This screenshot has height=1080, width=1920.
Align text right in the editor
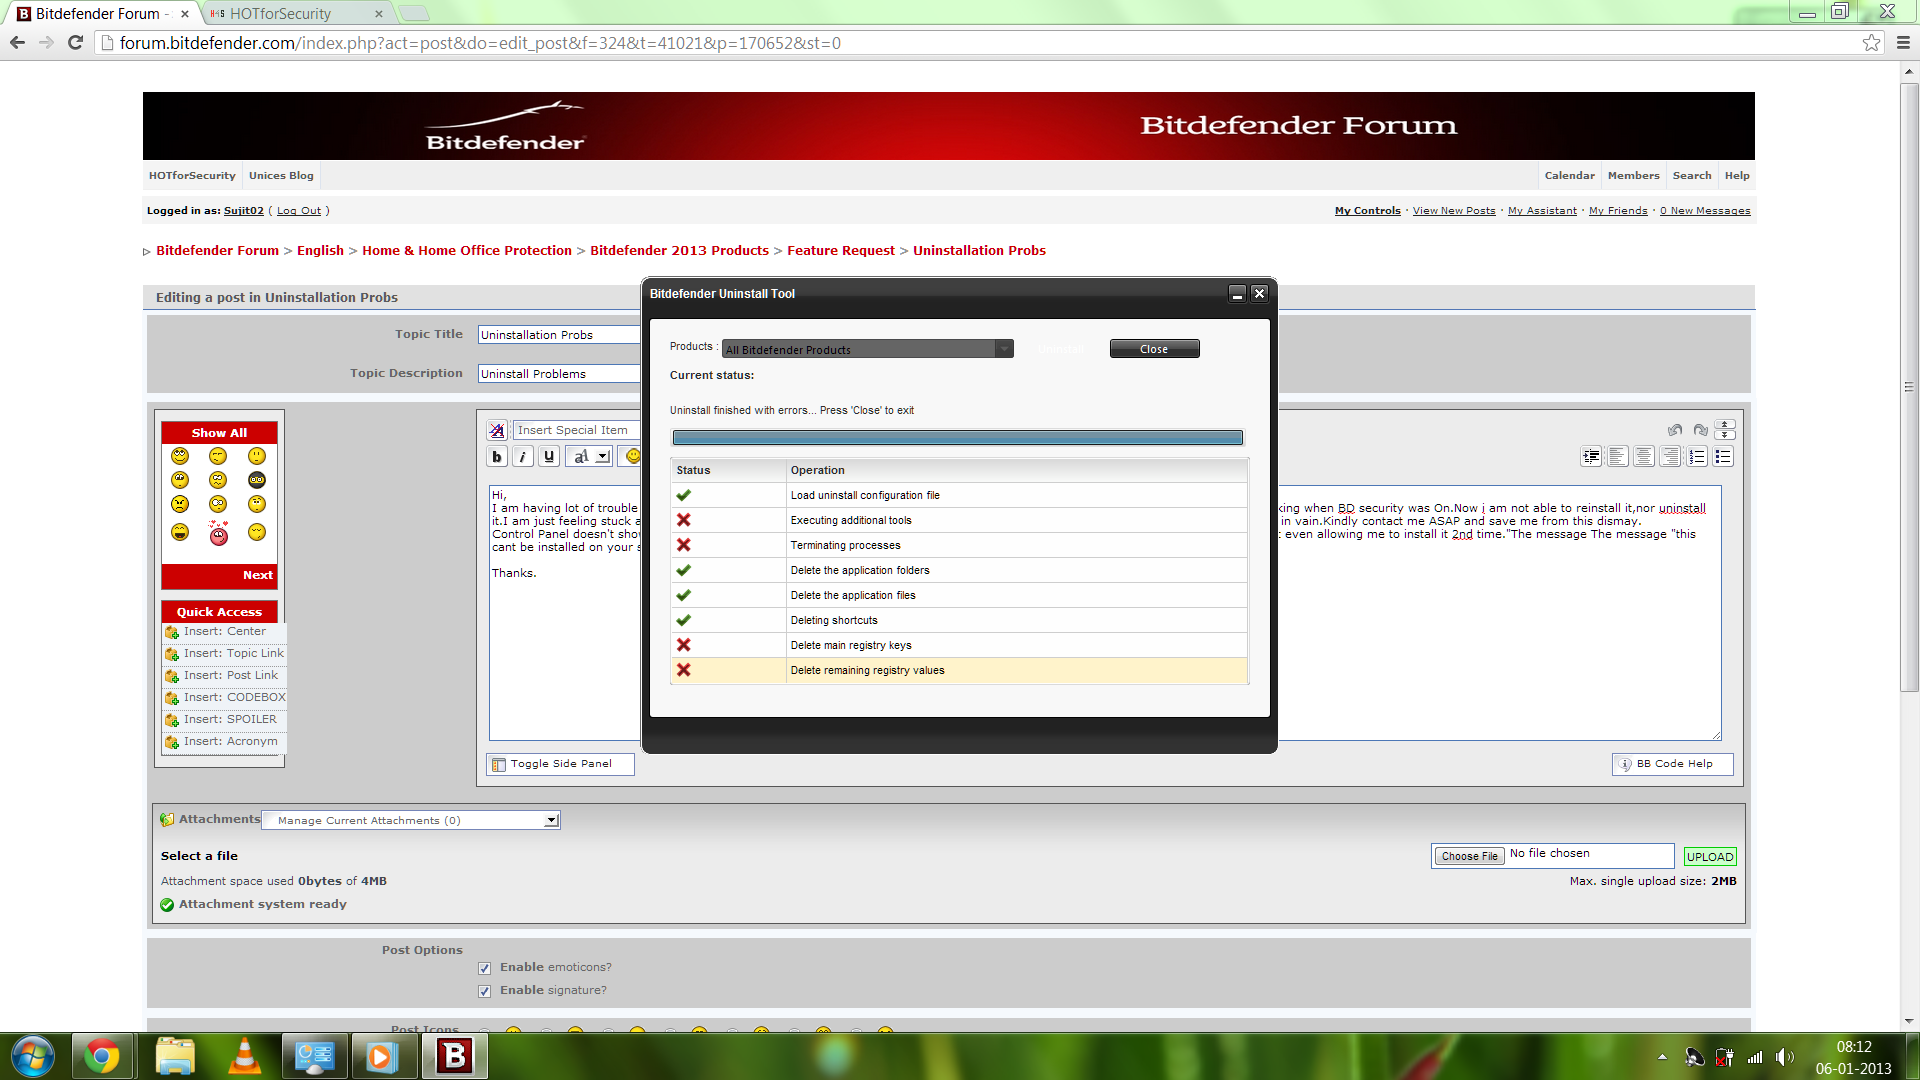[1670, 457]
